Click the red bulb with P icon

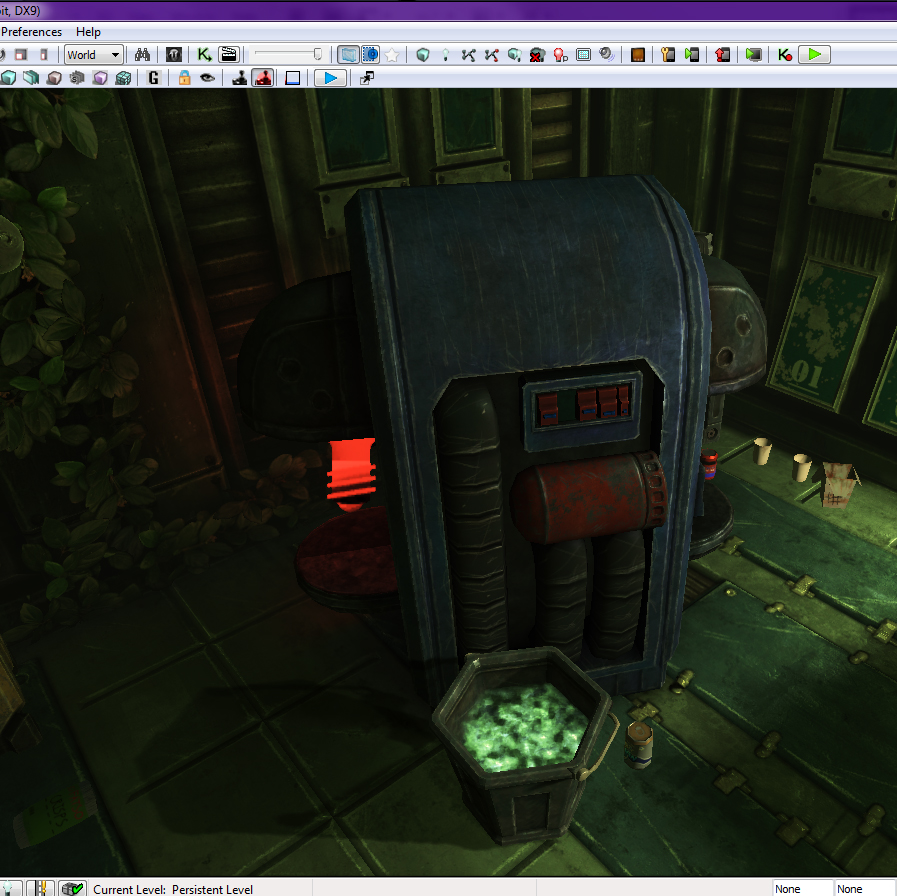[x=561, y=55]
